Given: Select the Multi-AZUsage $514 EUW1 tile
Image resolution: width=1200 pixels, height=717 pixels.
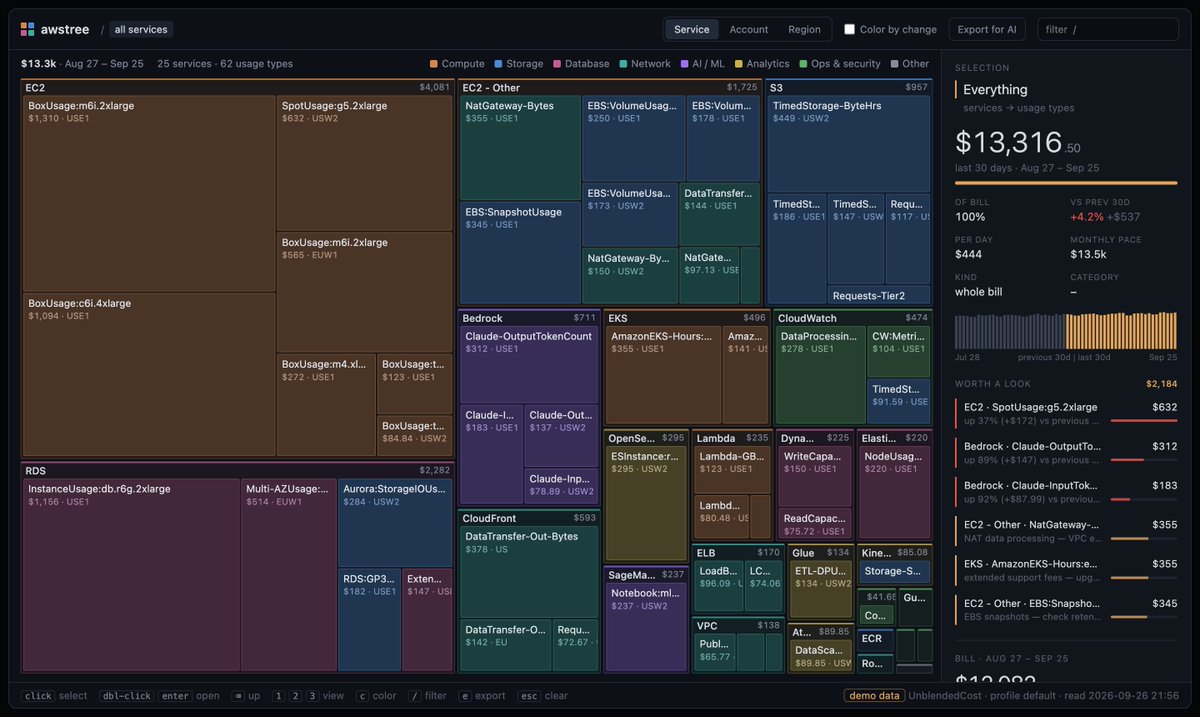Looking at the screenshot, I should [289, 574].
